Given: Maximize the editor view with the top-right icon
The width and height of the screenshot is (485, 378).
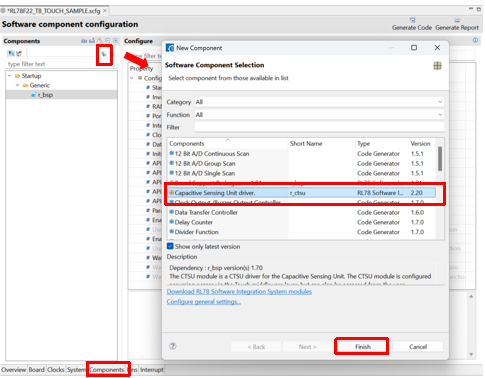Looking at the screenshot, I should tap(479, 9).
